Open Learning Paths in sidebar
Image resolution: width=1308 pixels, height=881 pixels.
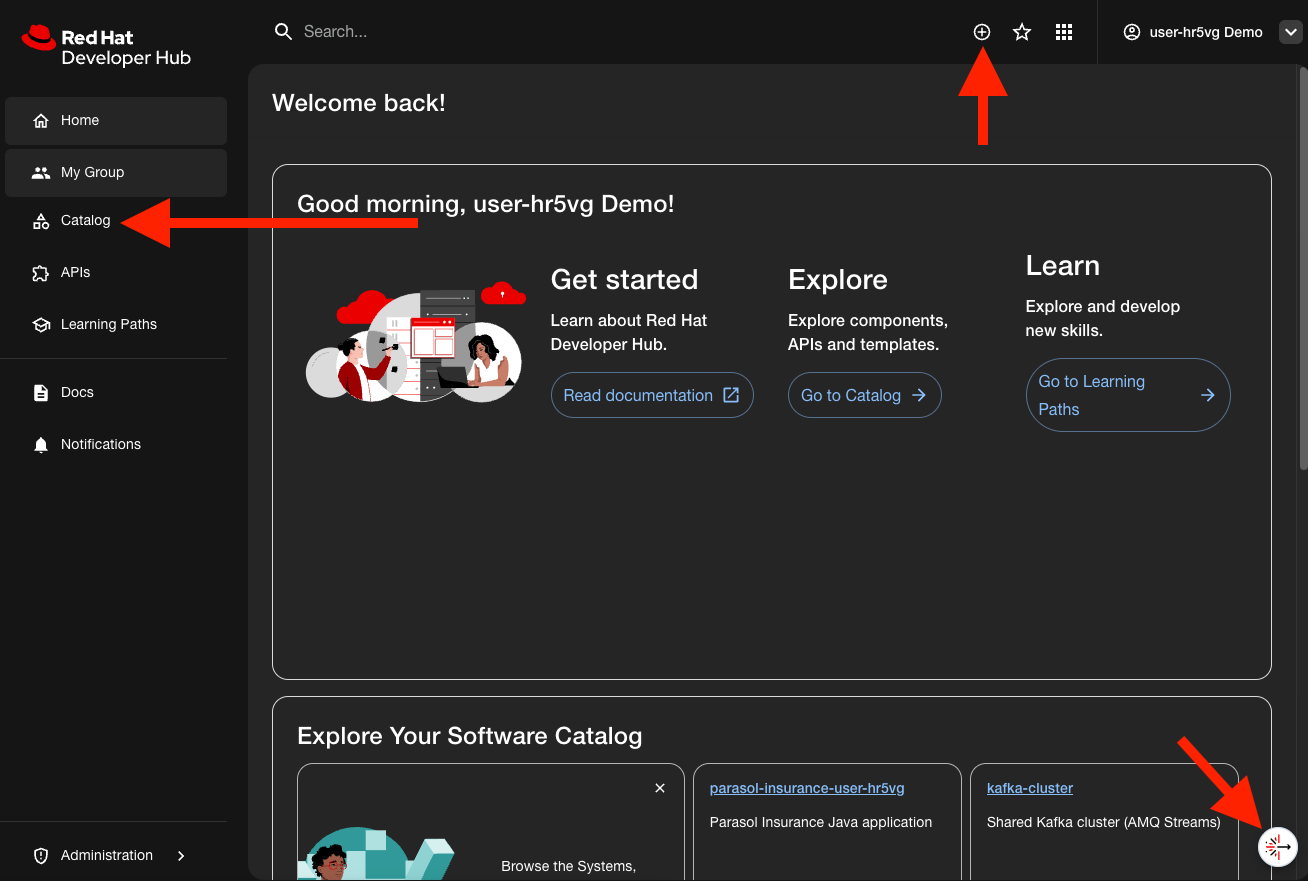116,324
